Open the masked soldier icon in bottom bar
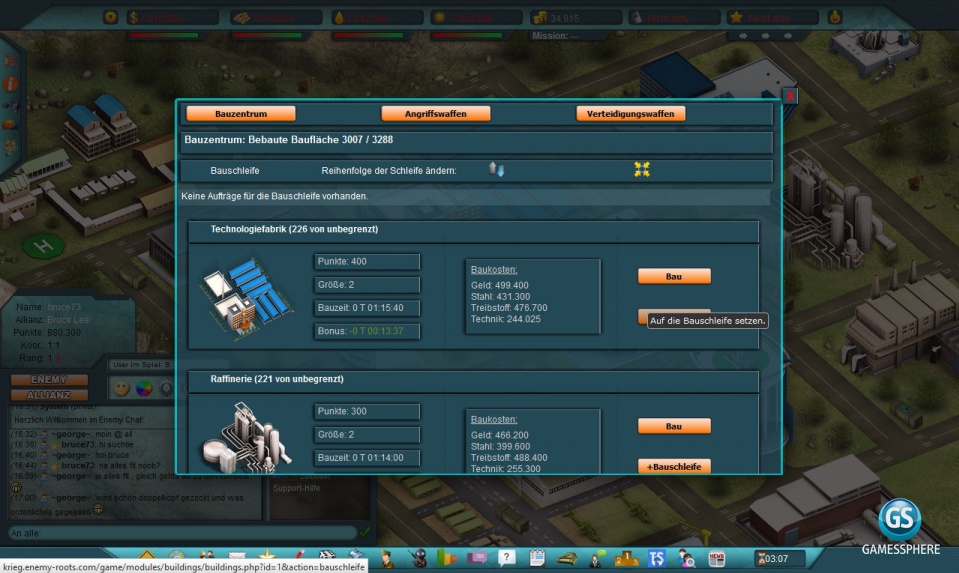The height and width of the screenshot is (573, 959). click(418, 559)
